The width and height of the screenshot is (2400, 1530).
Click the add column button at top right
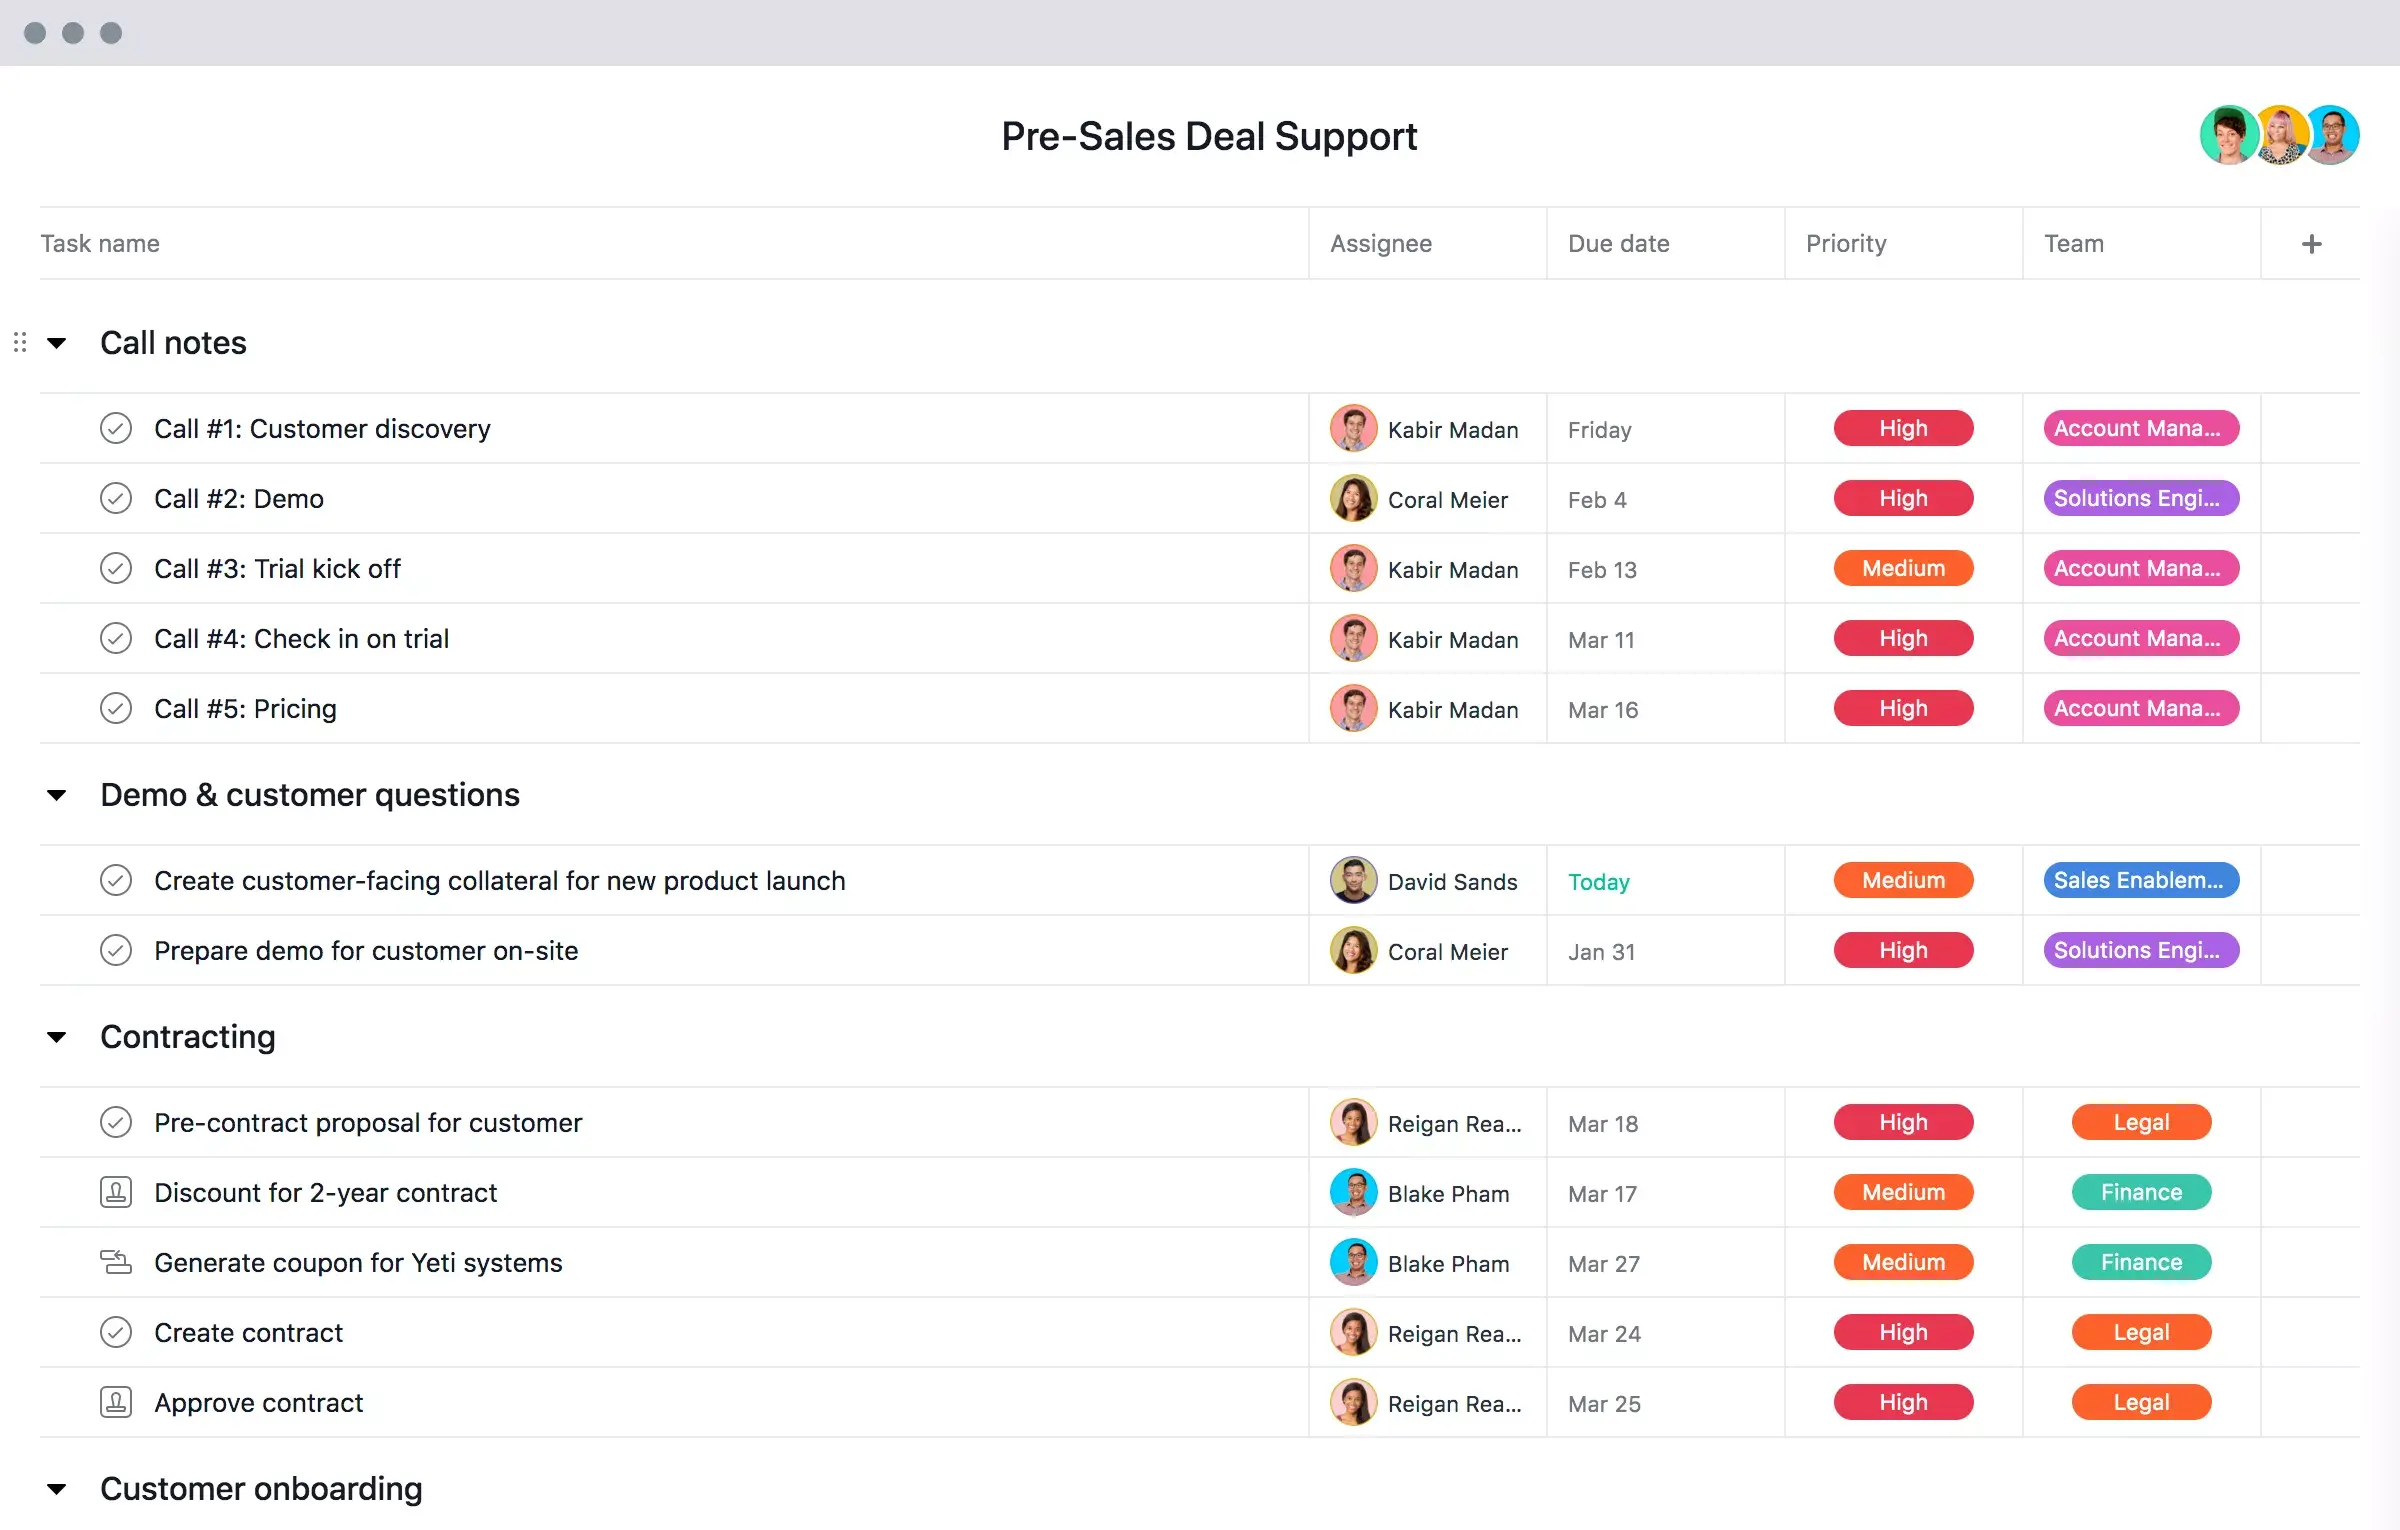[2313, 243]
